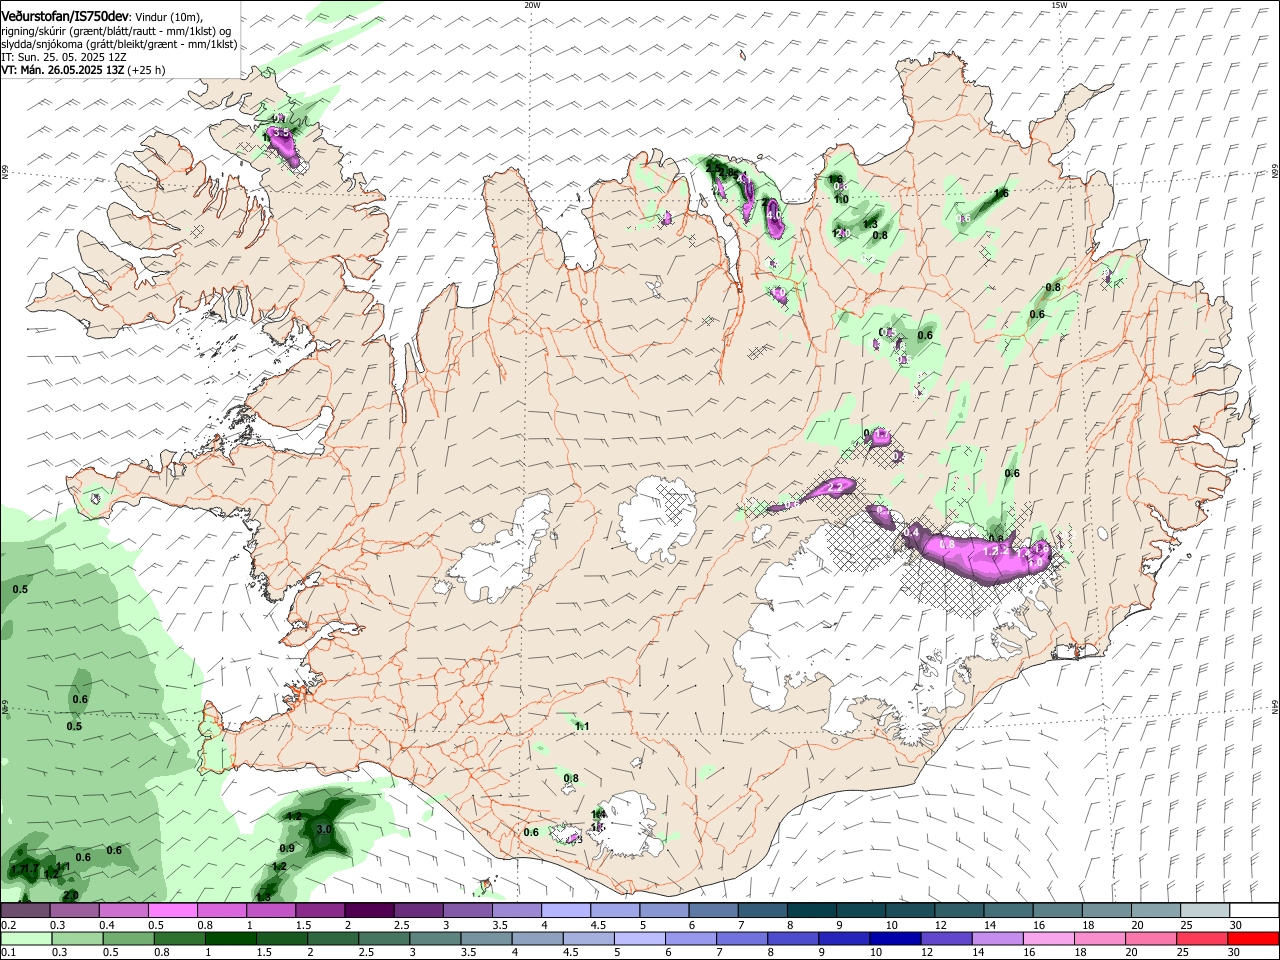Click the 1.3 precipitation value in the northeast
The height and width of the screenshot is (960, 1280).
point(870,224)
